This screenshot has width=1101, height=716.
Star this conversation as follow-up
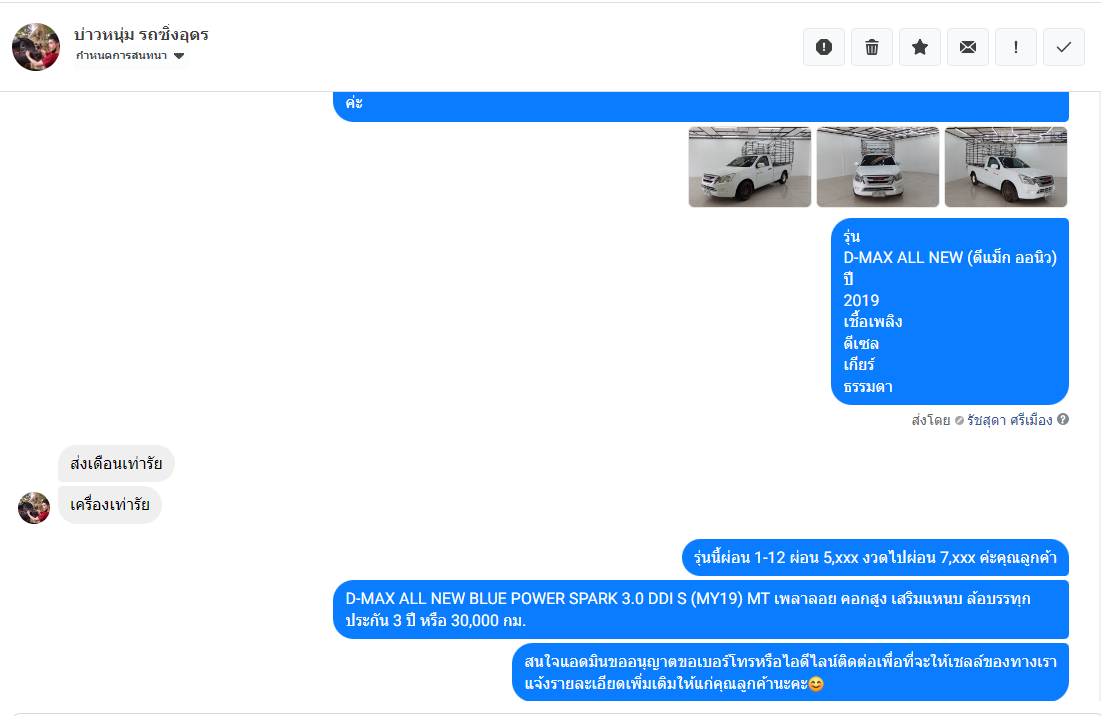[x=920, y=47]
